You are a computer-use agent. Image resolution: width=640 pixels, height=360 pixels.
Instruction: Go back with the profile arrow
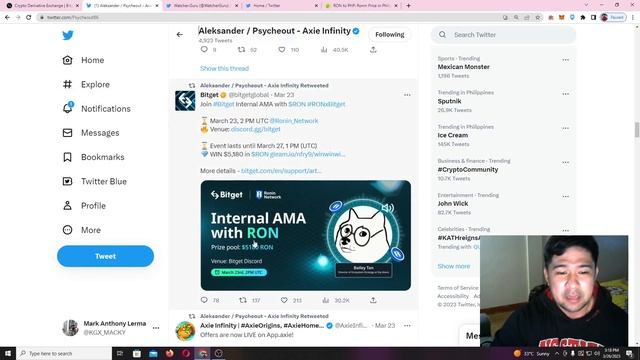[x=180, y=35]
